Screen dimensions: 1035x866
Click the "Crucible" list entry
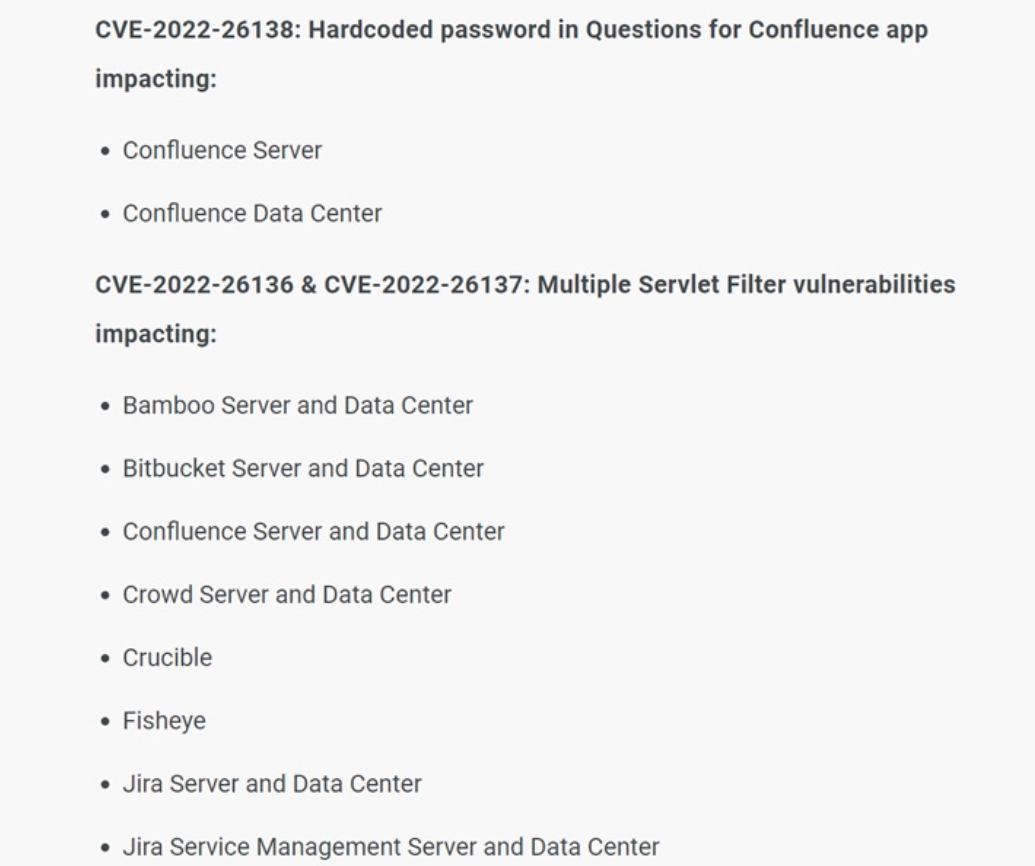pos(167,658)
